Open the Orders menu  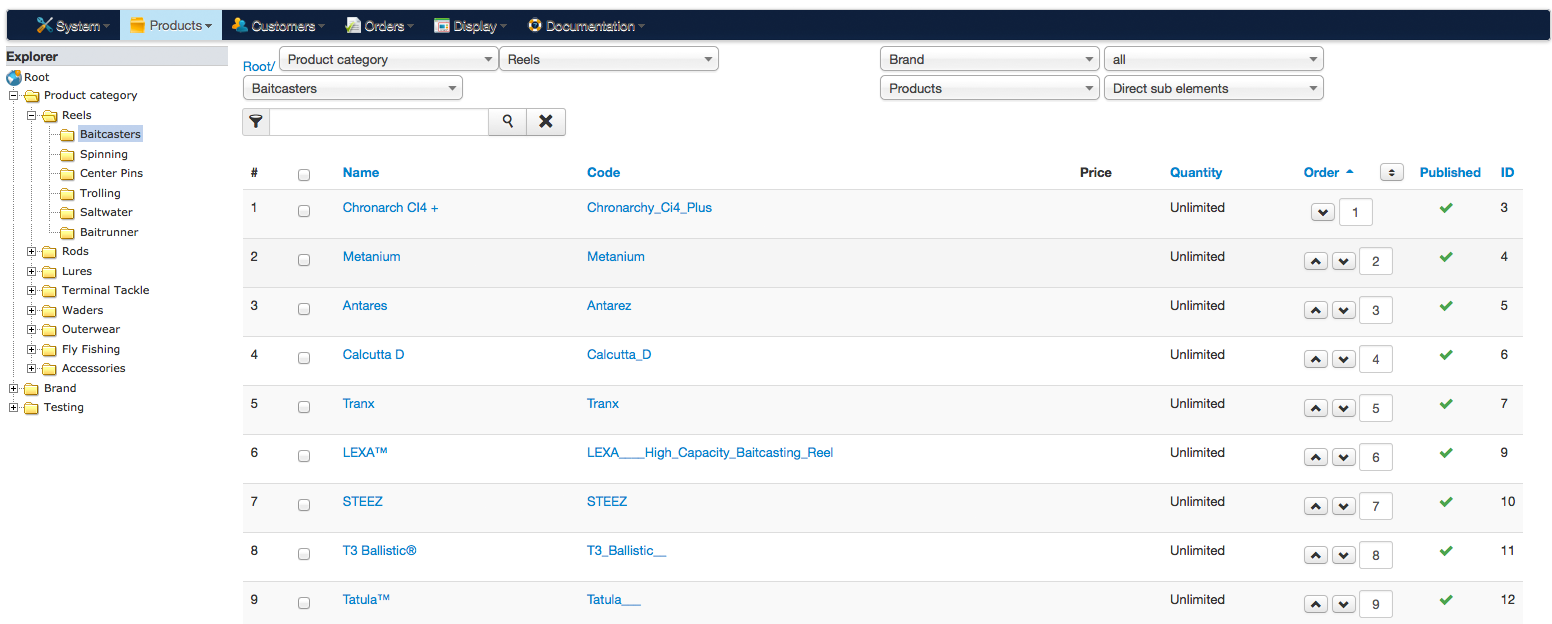(380, 26)
